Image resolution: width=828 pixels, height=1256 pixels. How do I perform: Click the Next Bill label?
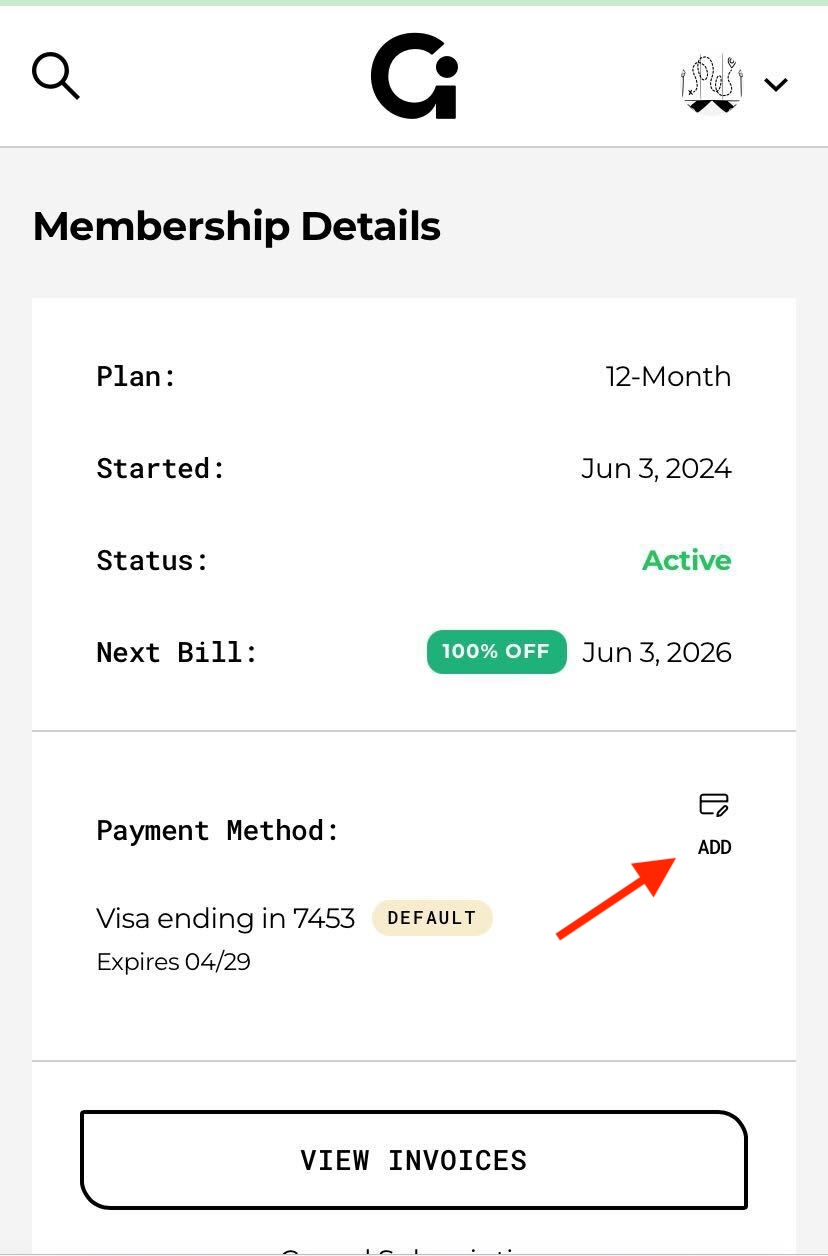pos(177,652)
